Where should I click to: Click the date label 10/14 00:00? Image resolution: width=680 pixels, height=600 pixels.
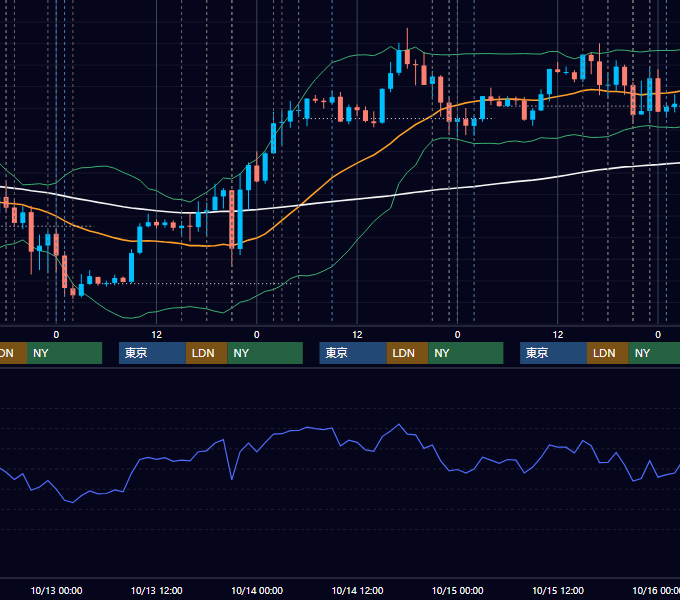click(257, 590)
